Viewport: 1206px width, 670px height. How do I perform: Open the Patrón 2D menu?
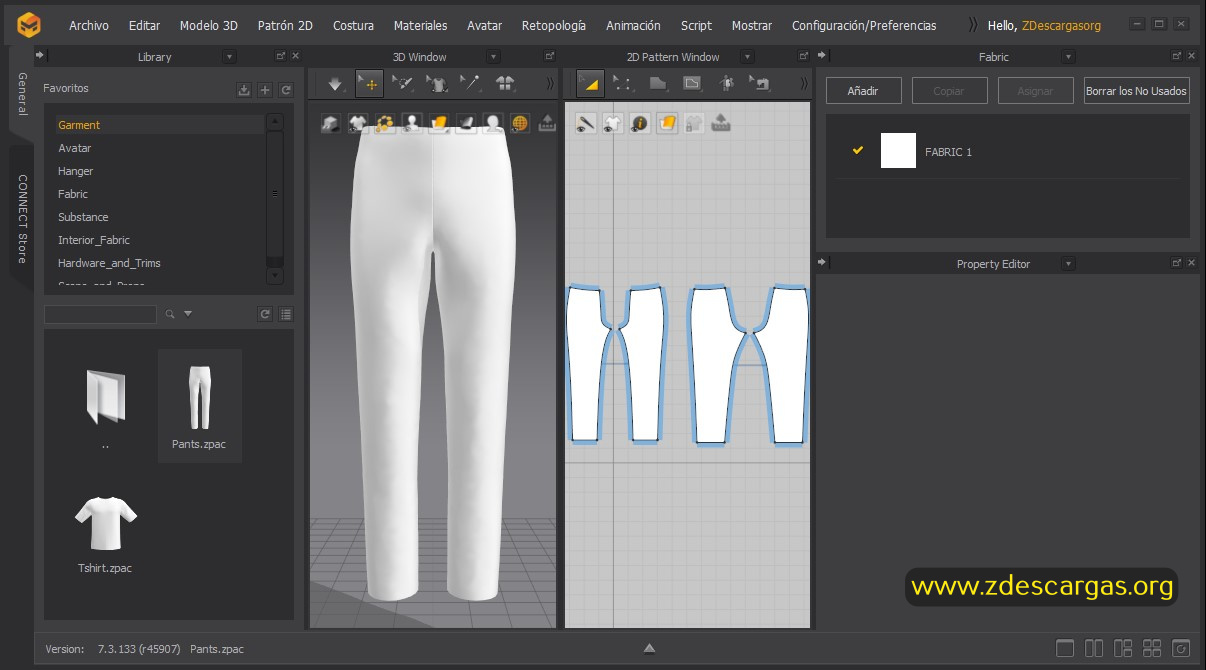(x=285, y=25)
